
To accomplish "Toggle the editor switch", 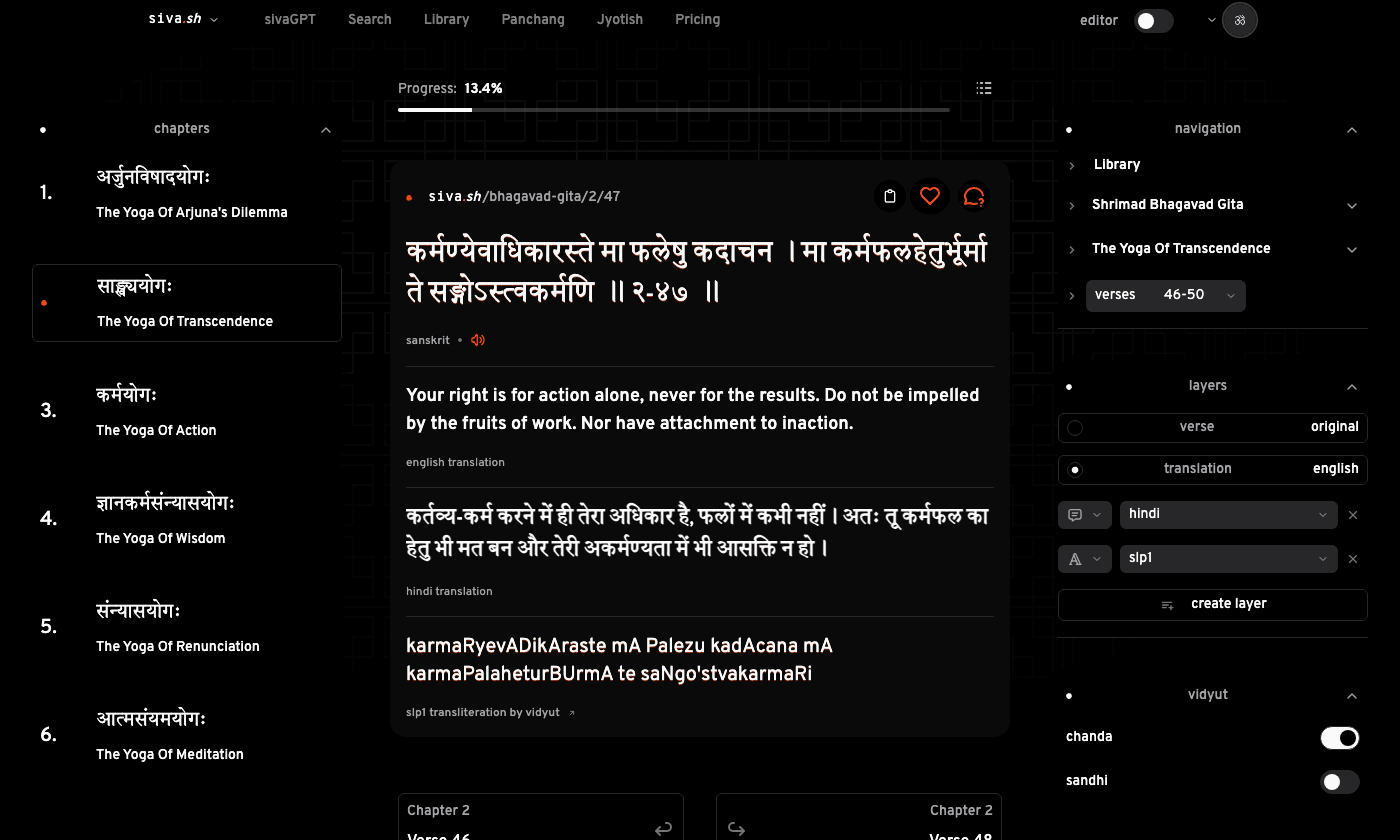I will pyautogui.click(x=1154, y=20).
